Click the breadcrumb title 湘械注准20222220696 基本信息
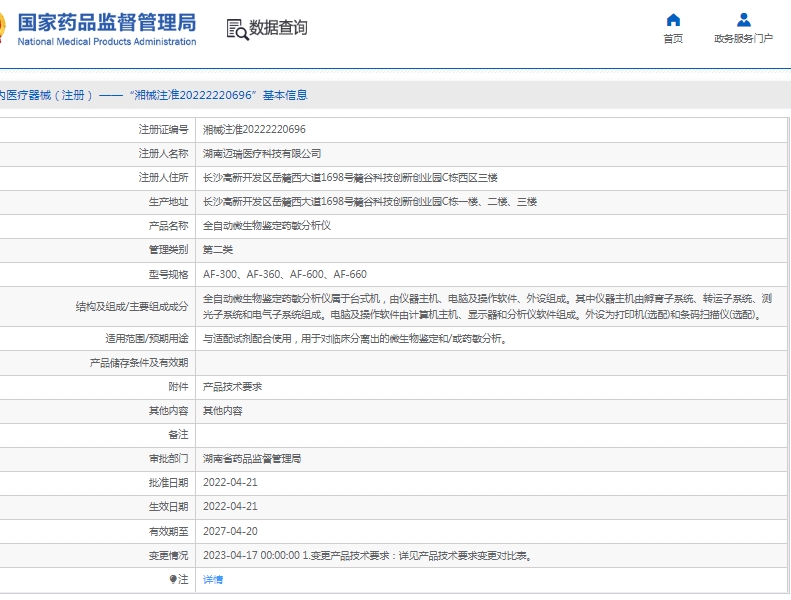Screen dimensions: 791x600 218,95
